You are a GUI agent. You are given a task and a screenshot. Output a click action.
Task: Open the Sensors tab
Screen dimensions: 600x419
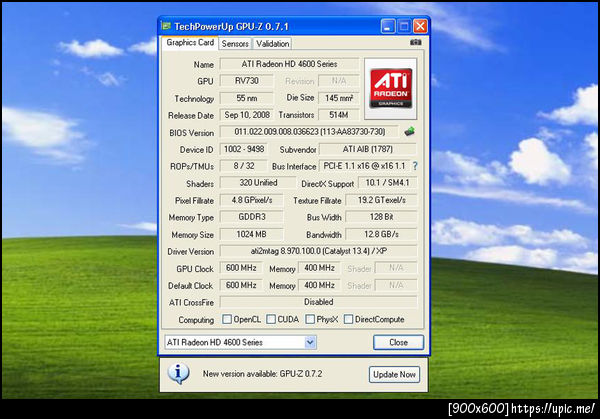click(x=235, y=44)
